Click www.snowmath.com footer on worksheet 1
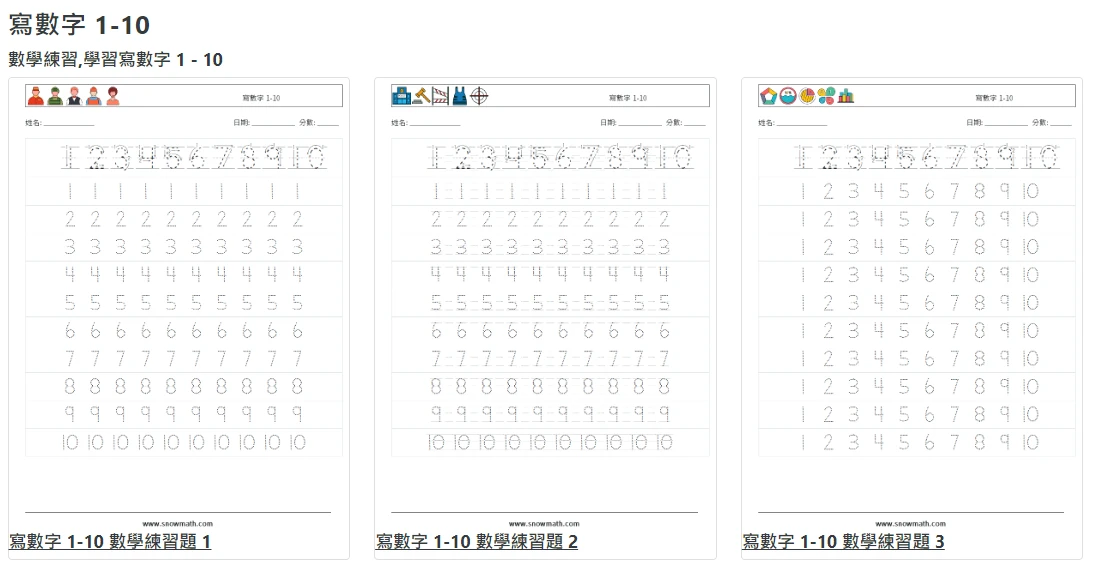The image size is (1094, 568). [177, 523]
